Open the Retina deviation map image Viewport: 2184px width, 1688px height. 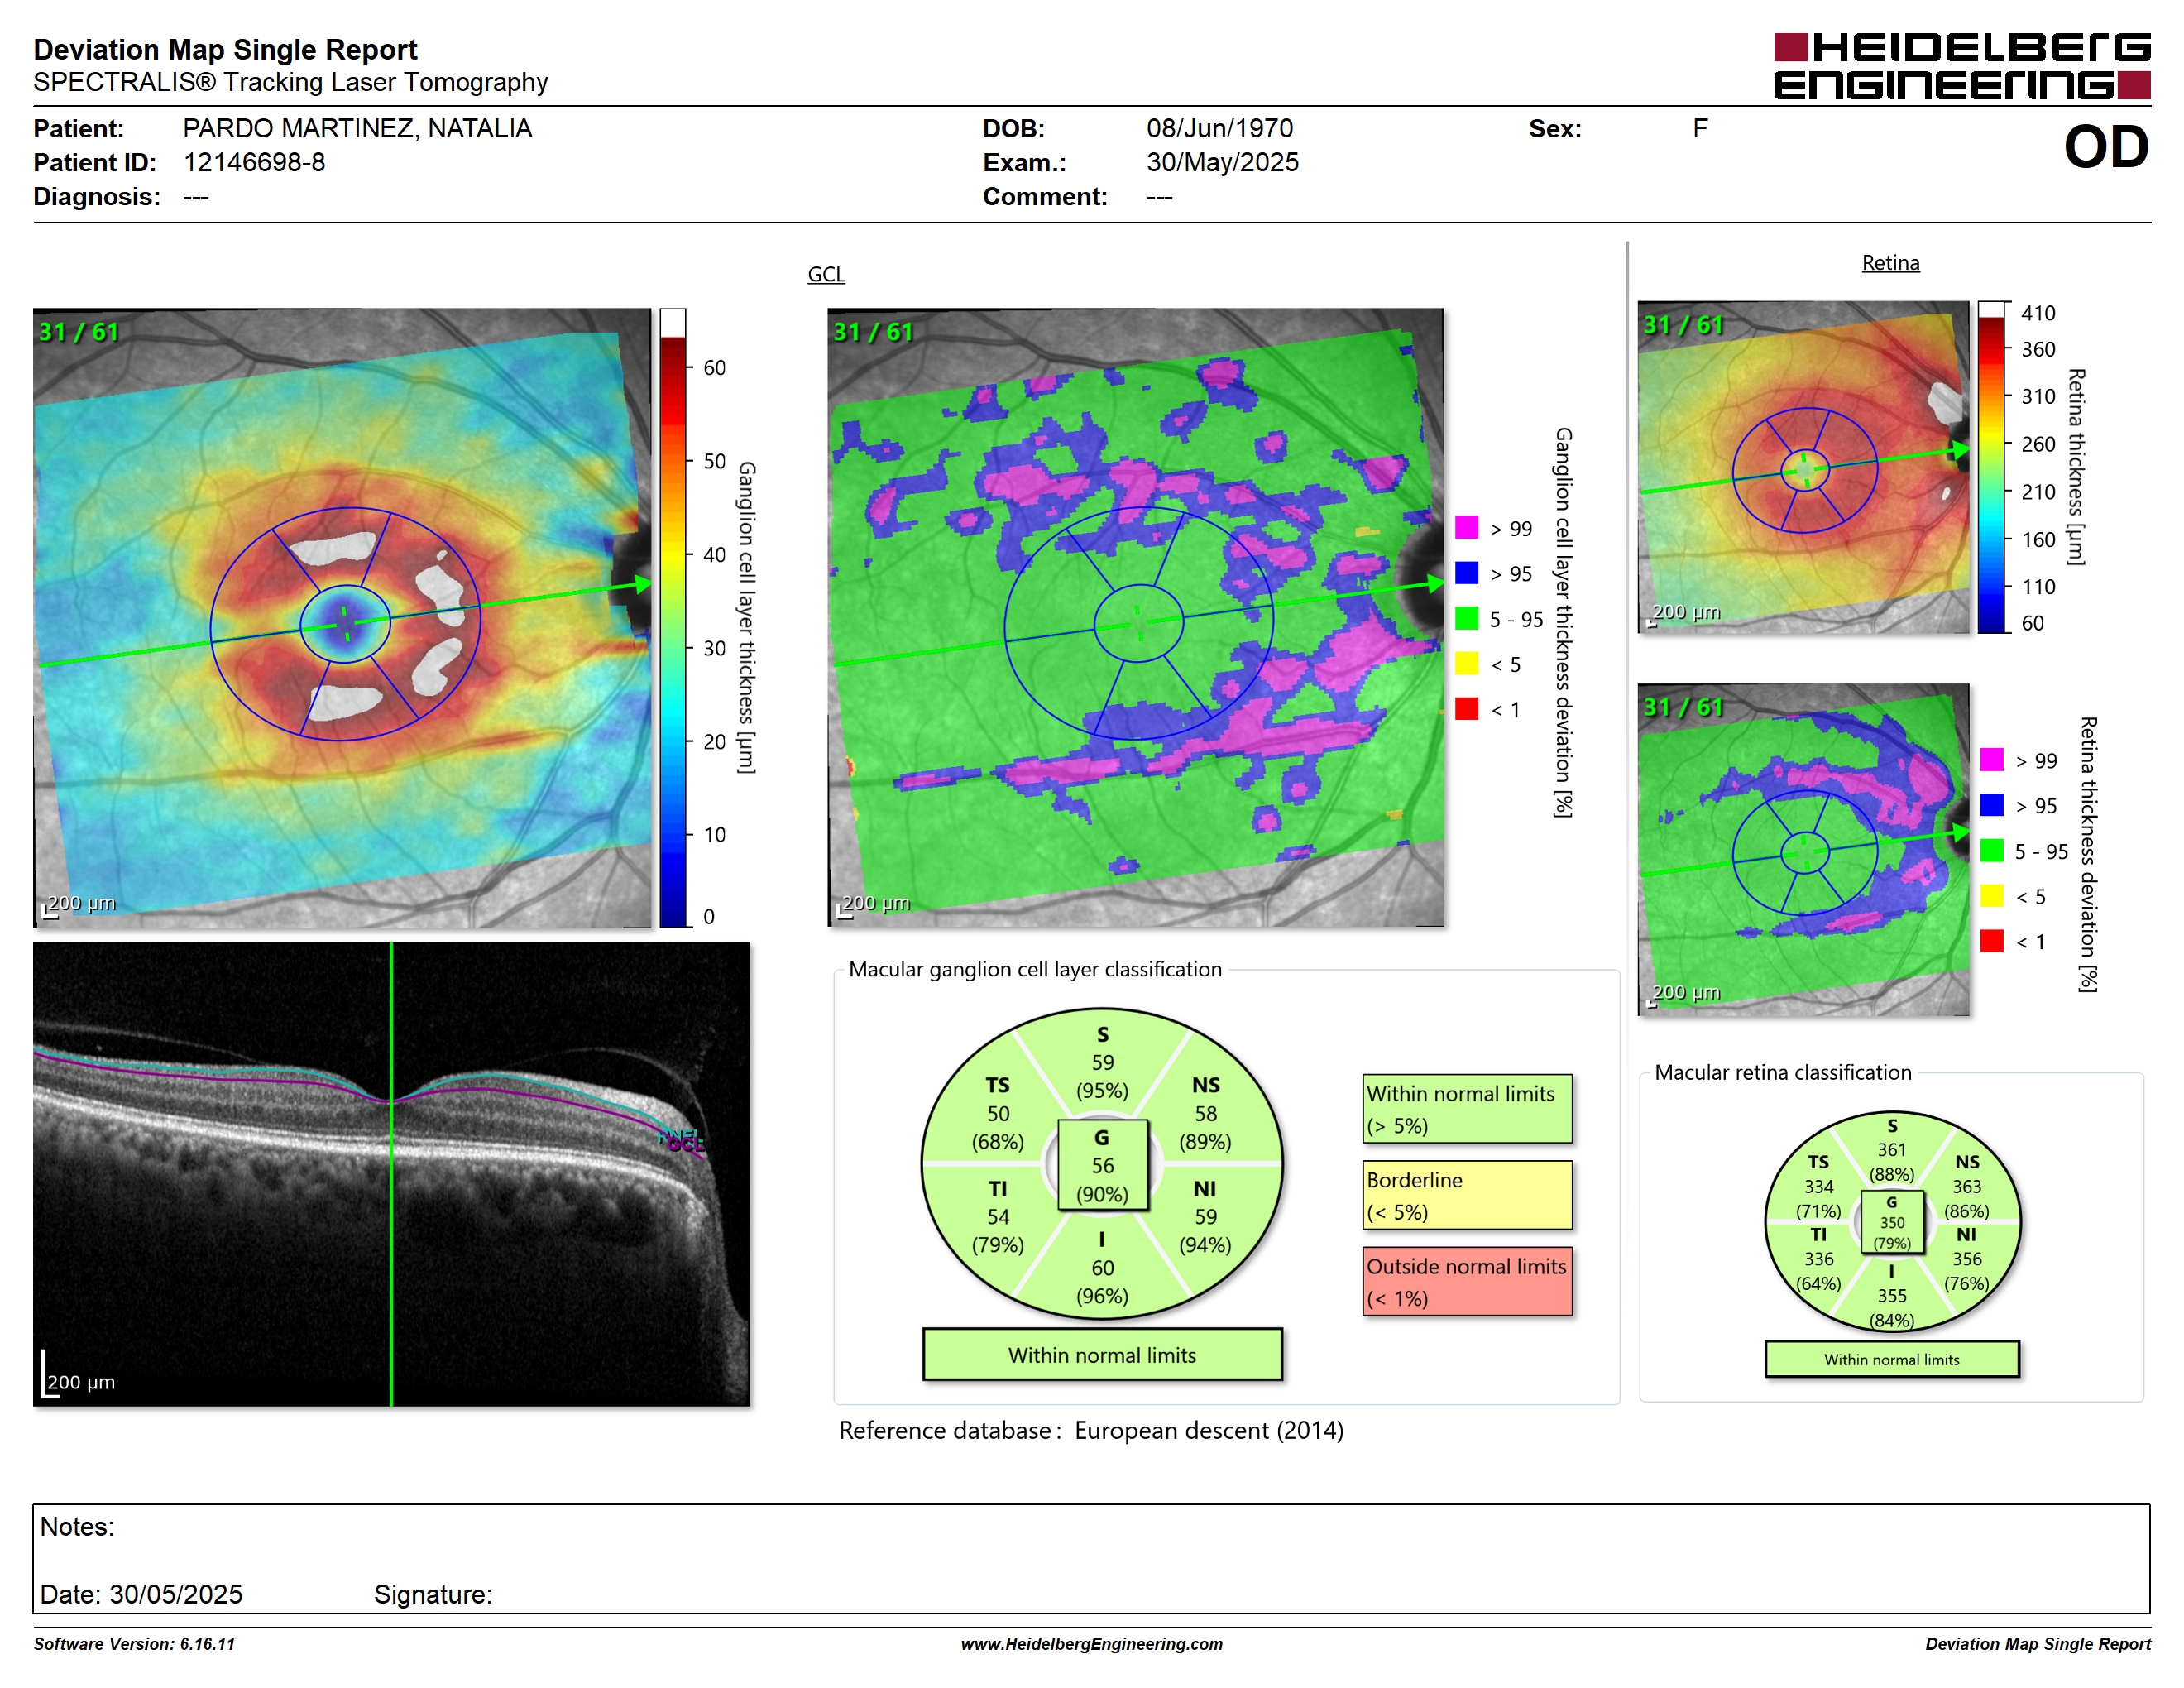pos(1804,849)
